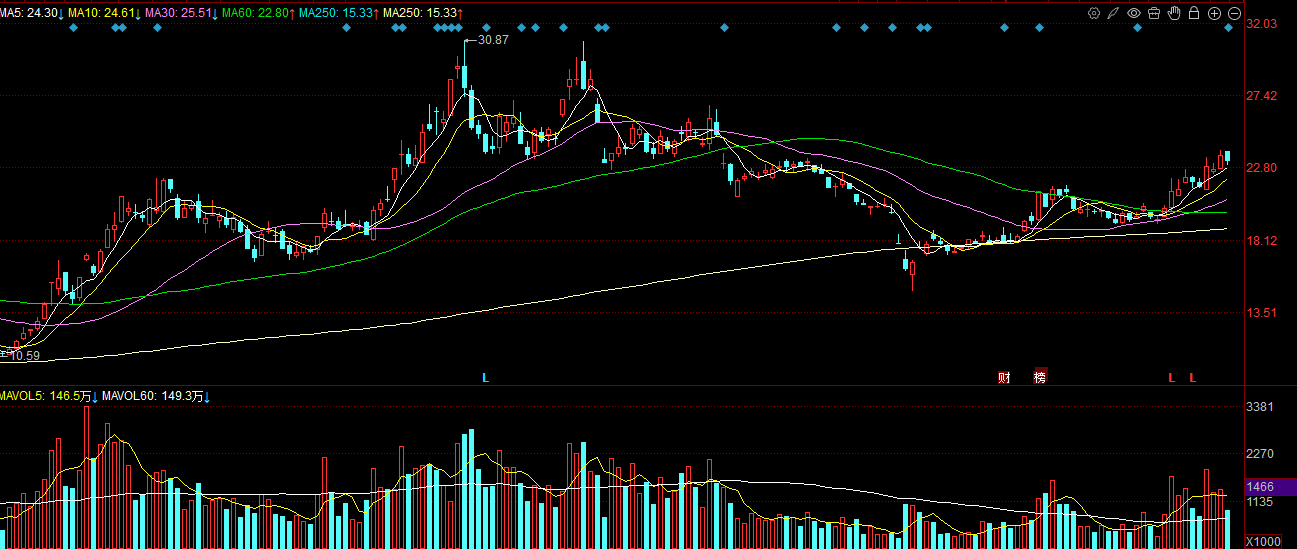
Task: Click the 1135 volume axis label
Action: [1262, 502]
